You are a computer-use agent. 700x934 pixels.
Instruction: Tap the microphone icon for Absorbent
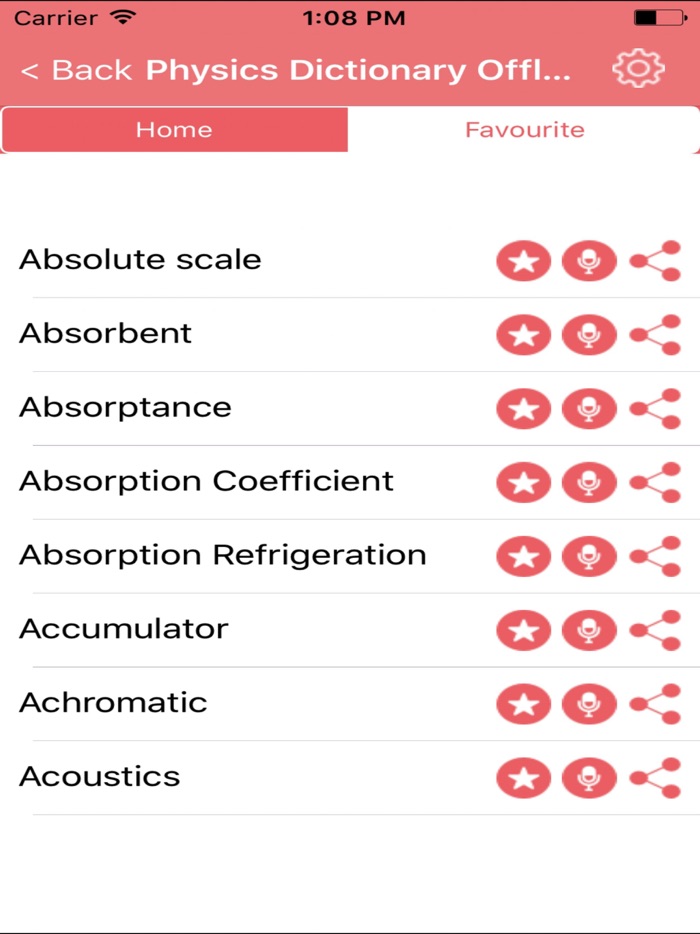589,335
